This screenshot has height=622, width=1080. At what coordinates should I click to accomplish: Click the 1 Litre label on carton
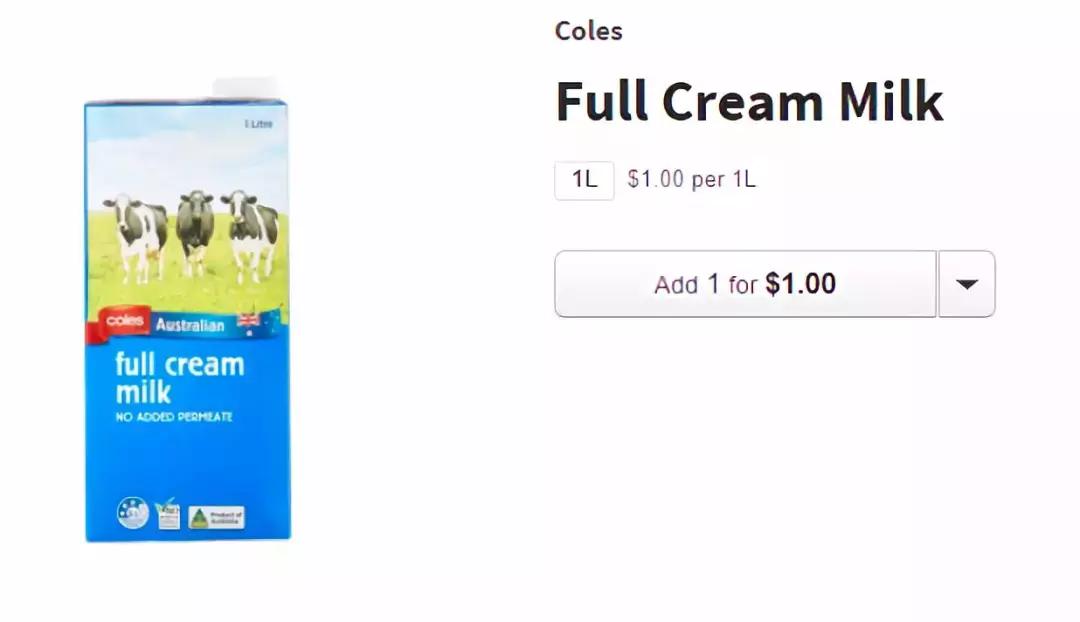pos(258,124)
